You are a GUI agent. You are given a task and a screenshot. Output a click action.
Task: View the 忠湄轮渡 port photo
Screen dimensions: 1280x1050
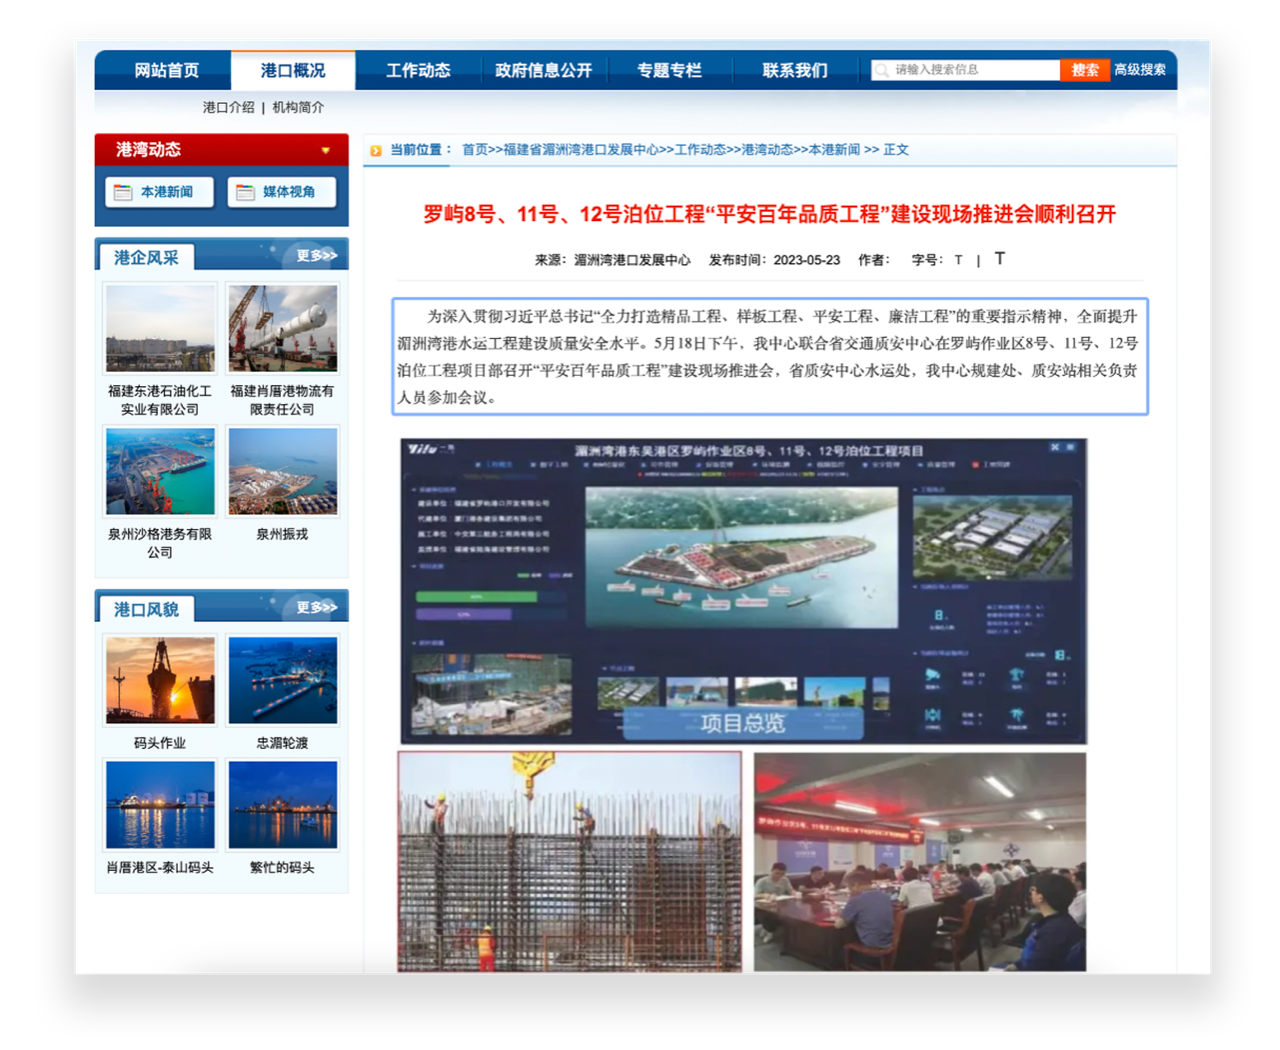tap(282, 680)
